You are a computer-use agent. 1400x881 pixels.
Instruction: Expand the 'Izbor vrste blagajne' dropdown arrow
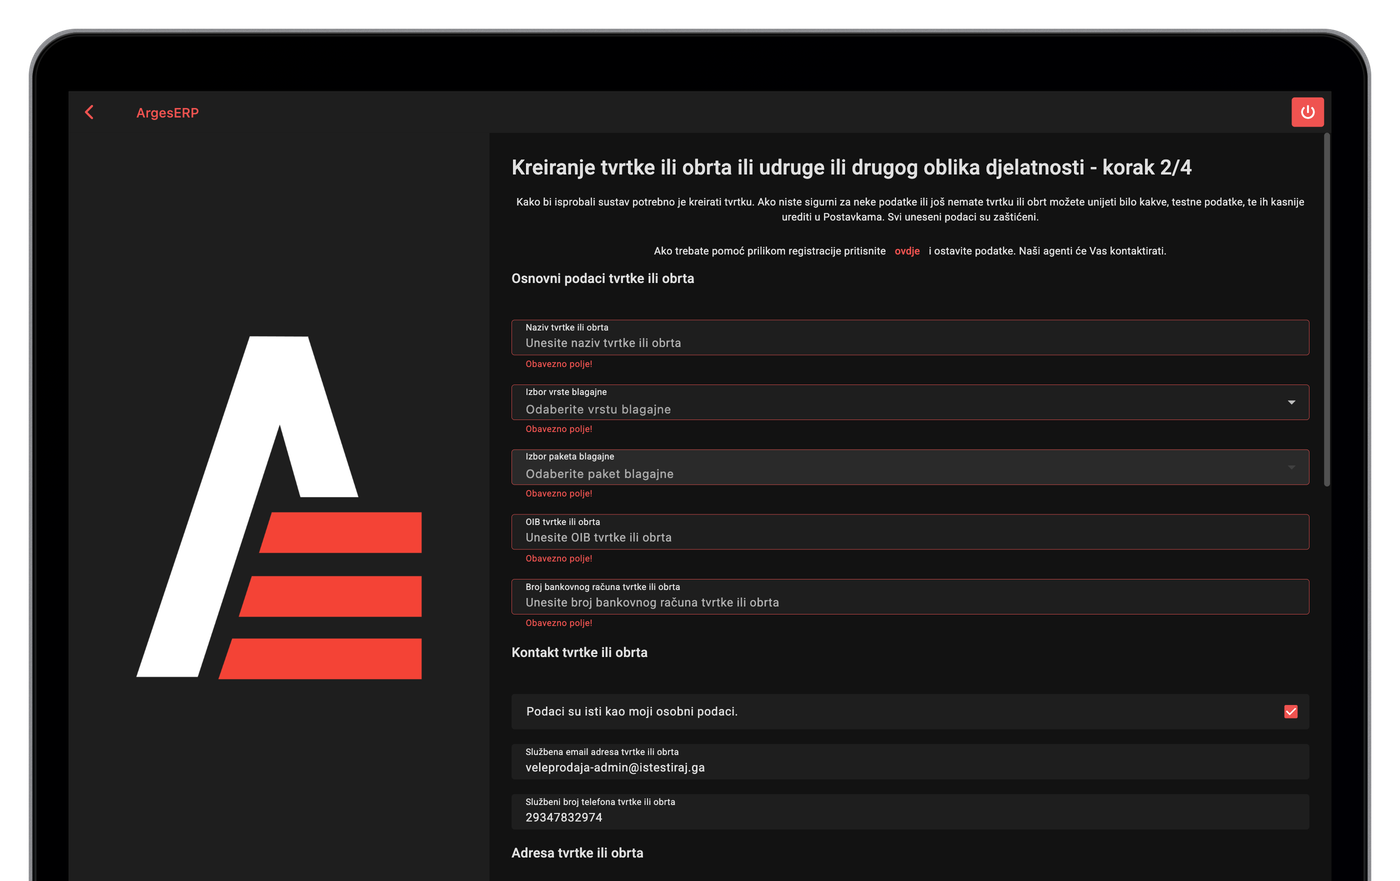click(1291, 403)
